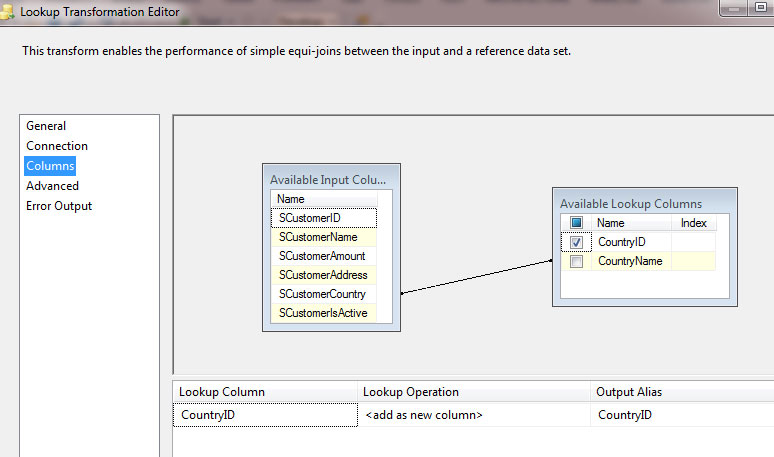Click the Lookup Column grid header
The image size is (774, 457).
pyautogui.click(x=265, y=392)
